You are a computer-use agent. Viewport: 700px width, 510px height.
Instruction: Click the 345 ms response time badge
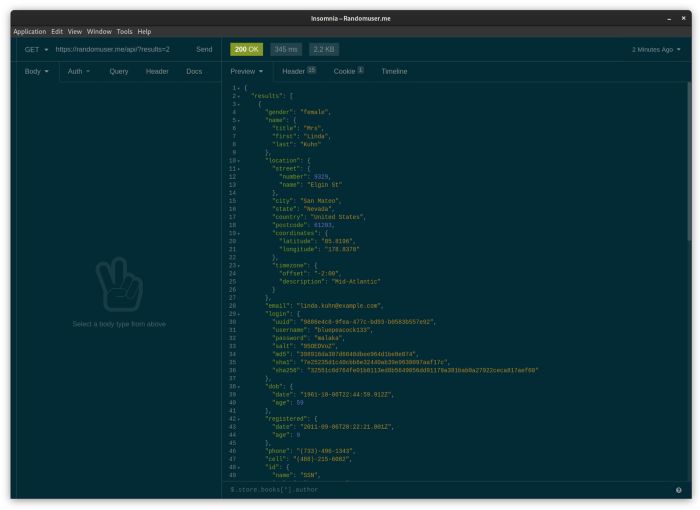[x=286, y=50]
